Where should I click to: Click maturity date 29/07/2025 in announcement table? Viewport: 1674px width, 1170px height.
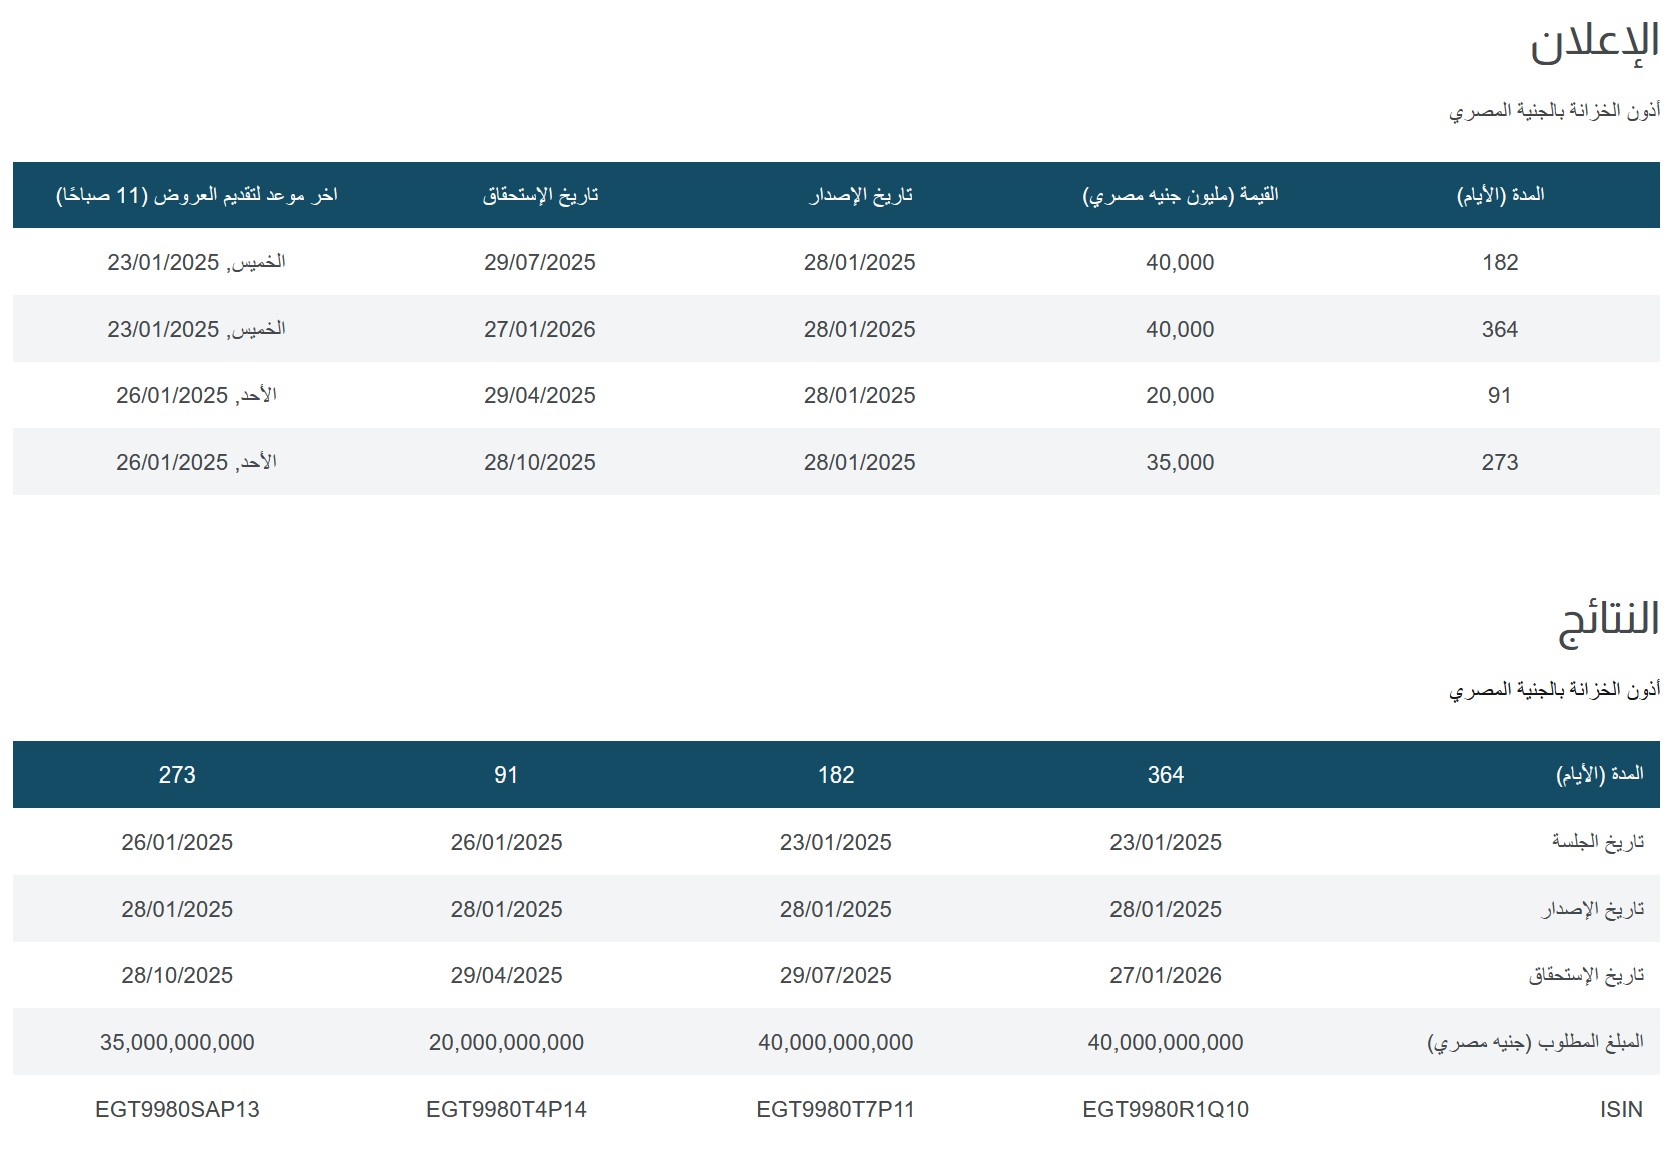coord(540,262)
